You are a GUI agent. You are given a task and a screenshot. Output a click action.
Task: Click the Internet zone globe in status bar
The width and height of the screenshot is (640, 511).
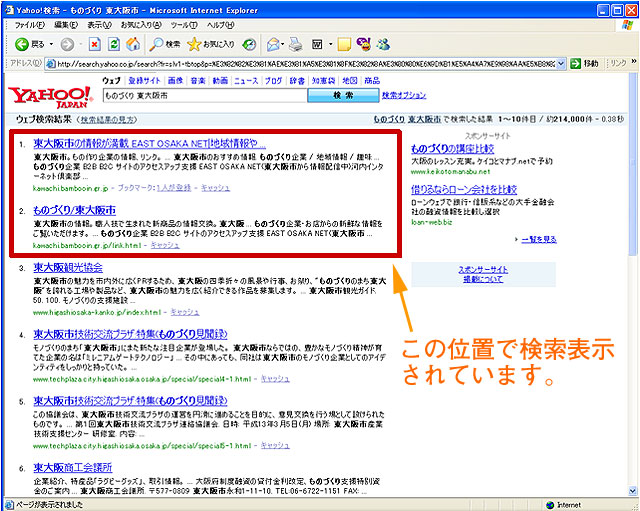click(550, 505)
